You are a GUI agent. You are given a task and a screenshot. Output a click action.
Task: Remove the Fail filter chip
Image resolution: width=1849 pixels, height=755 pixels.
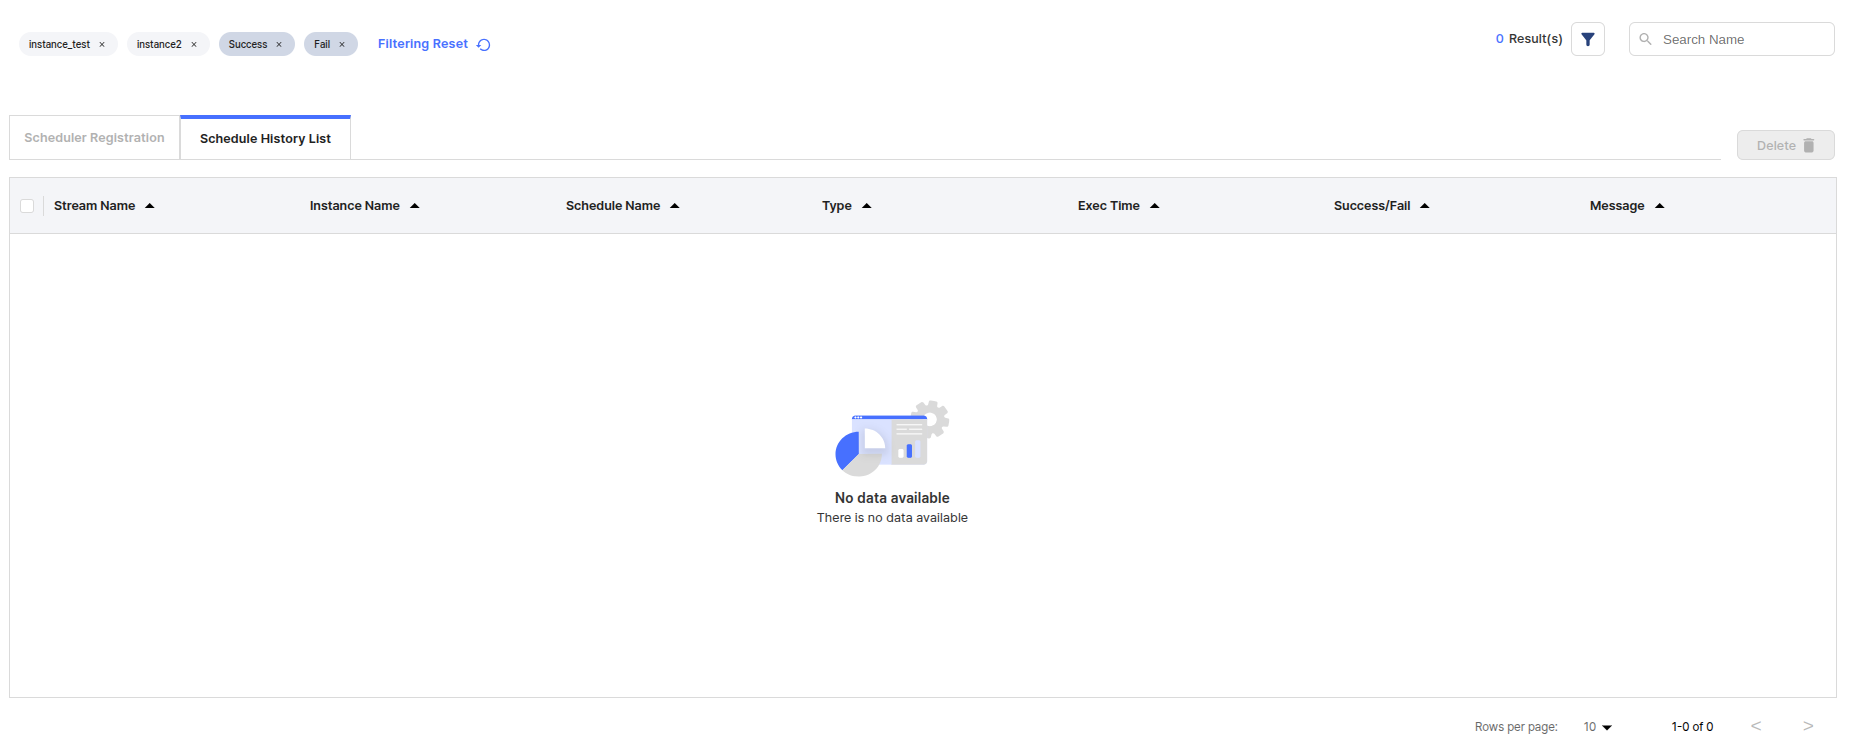point(342,45)
